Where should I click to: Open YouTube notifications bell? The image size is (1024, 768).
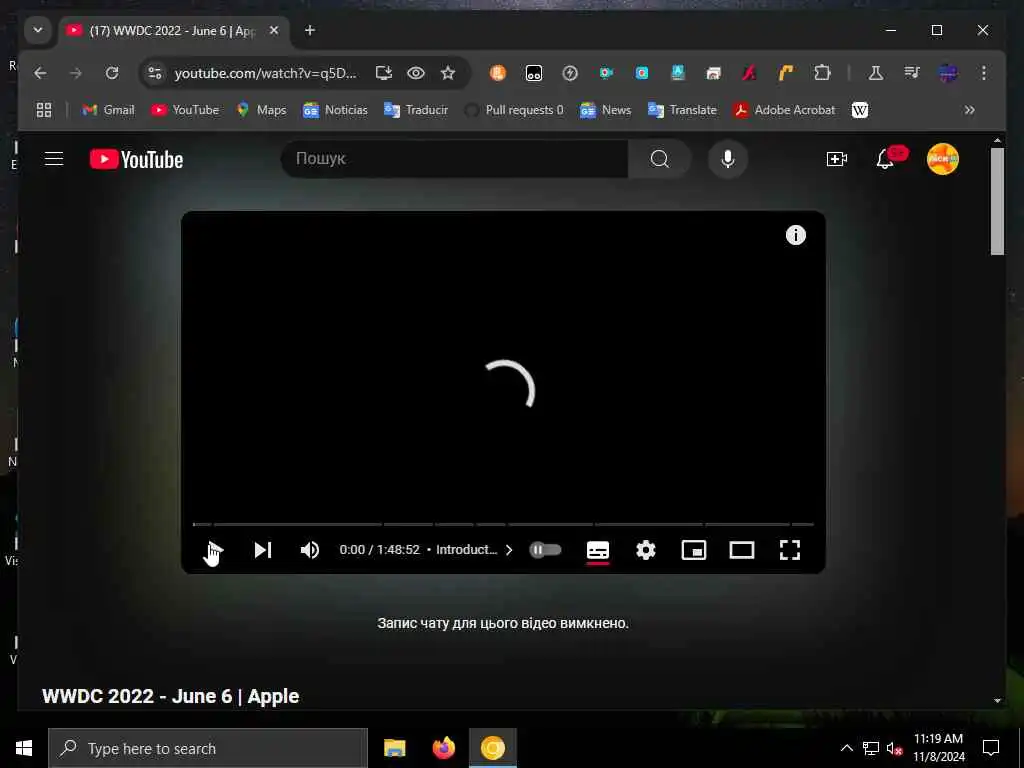885,159
